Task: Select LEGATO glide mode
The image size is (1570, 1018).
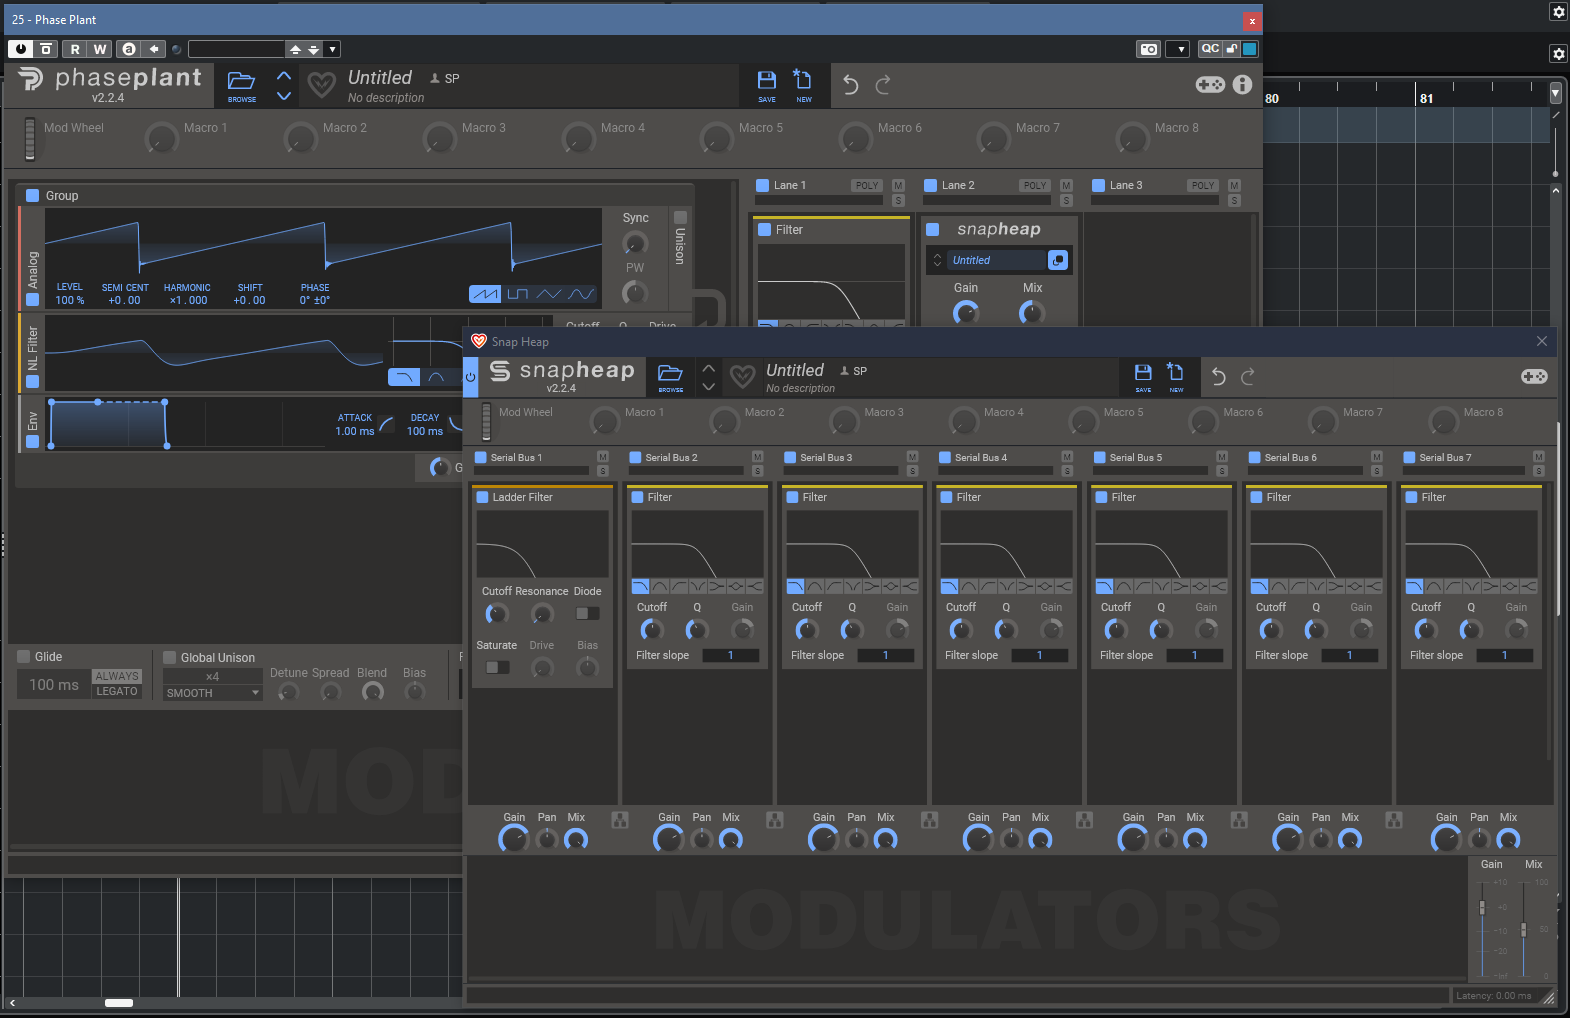Action: tap(117, 691)
